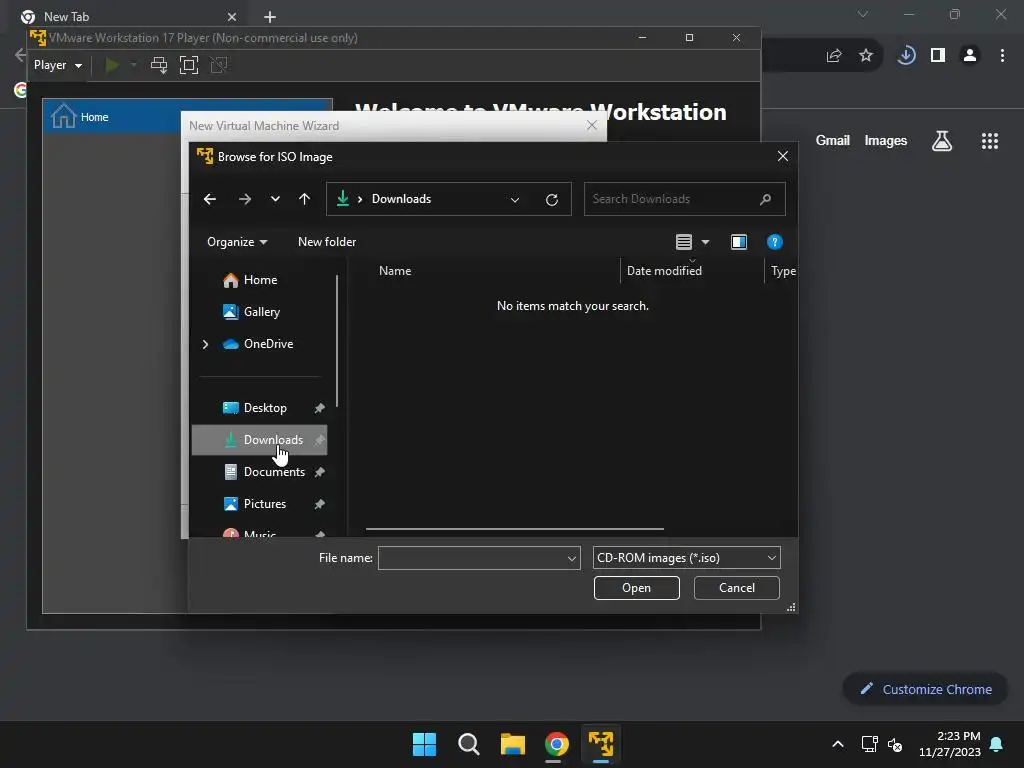
Task: Switch to Chrome from taskbar
Action: [x=557, y=744]
